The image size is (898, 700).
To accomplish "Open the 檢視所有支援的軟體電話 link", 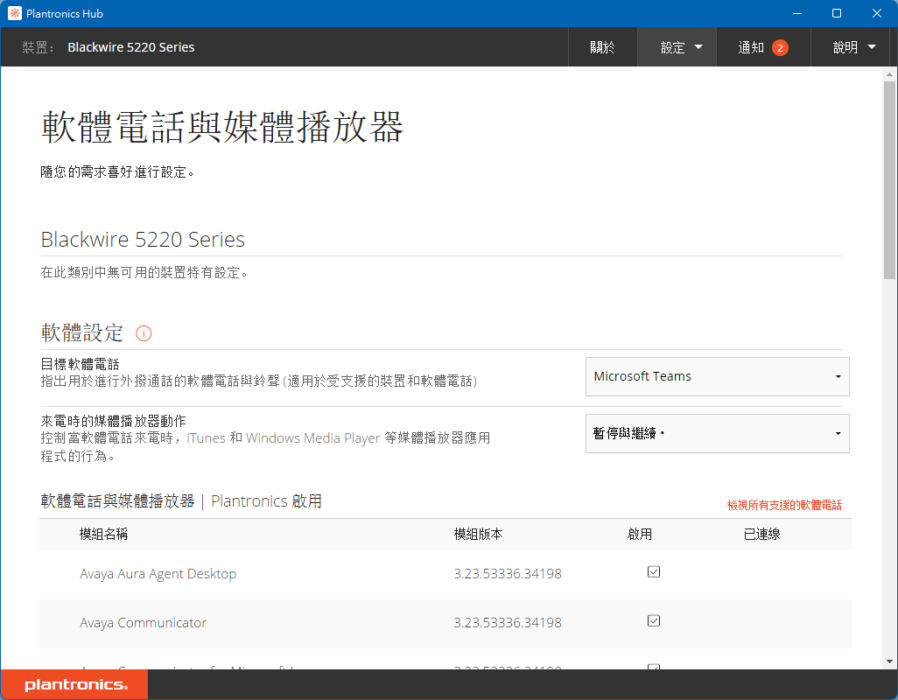I will point(784,505).
